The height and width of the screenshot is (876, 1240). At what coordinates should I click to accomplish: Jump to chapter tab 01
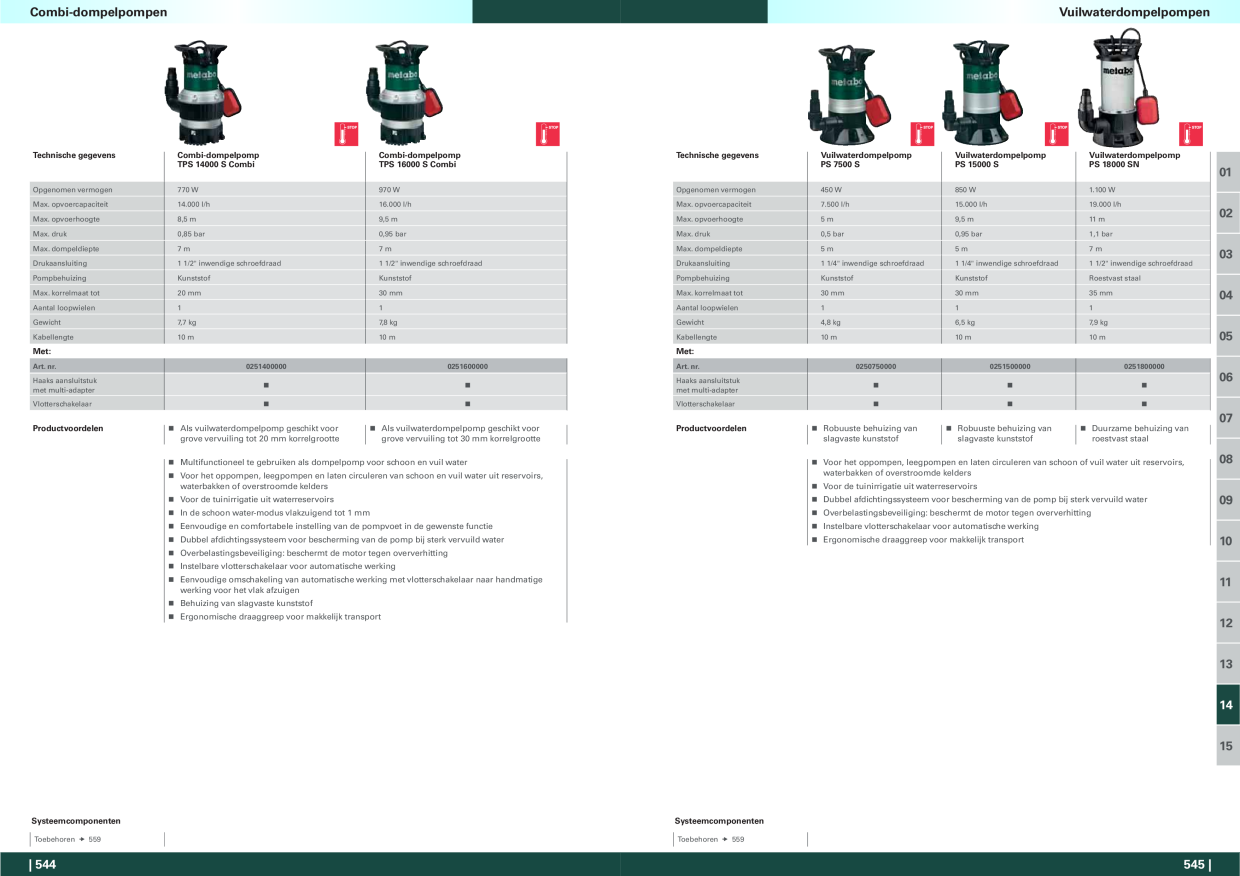point(1227,172)
